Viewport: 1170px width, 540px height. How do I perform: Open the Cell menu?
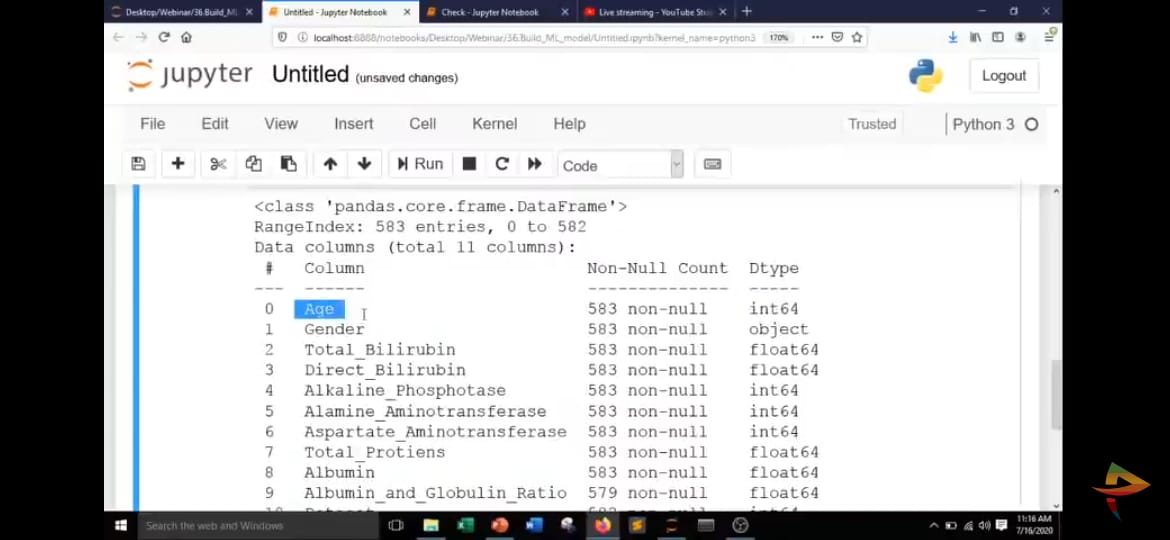(x=422, y=124)
